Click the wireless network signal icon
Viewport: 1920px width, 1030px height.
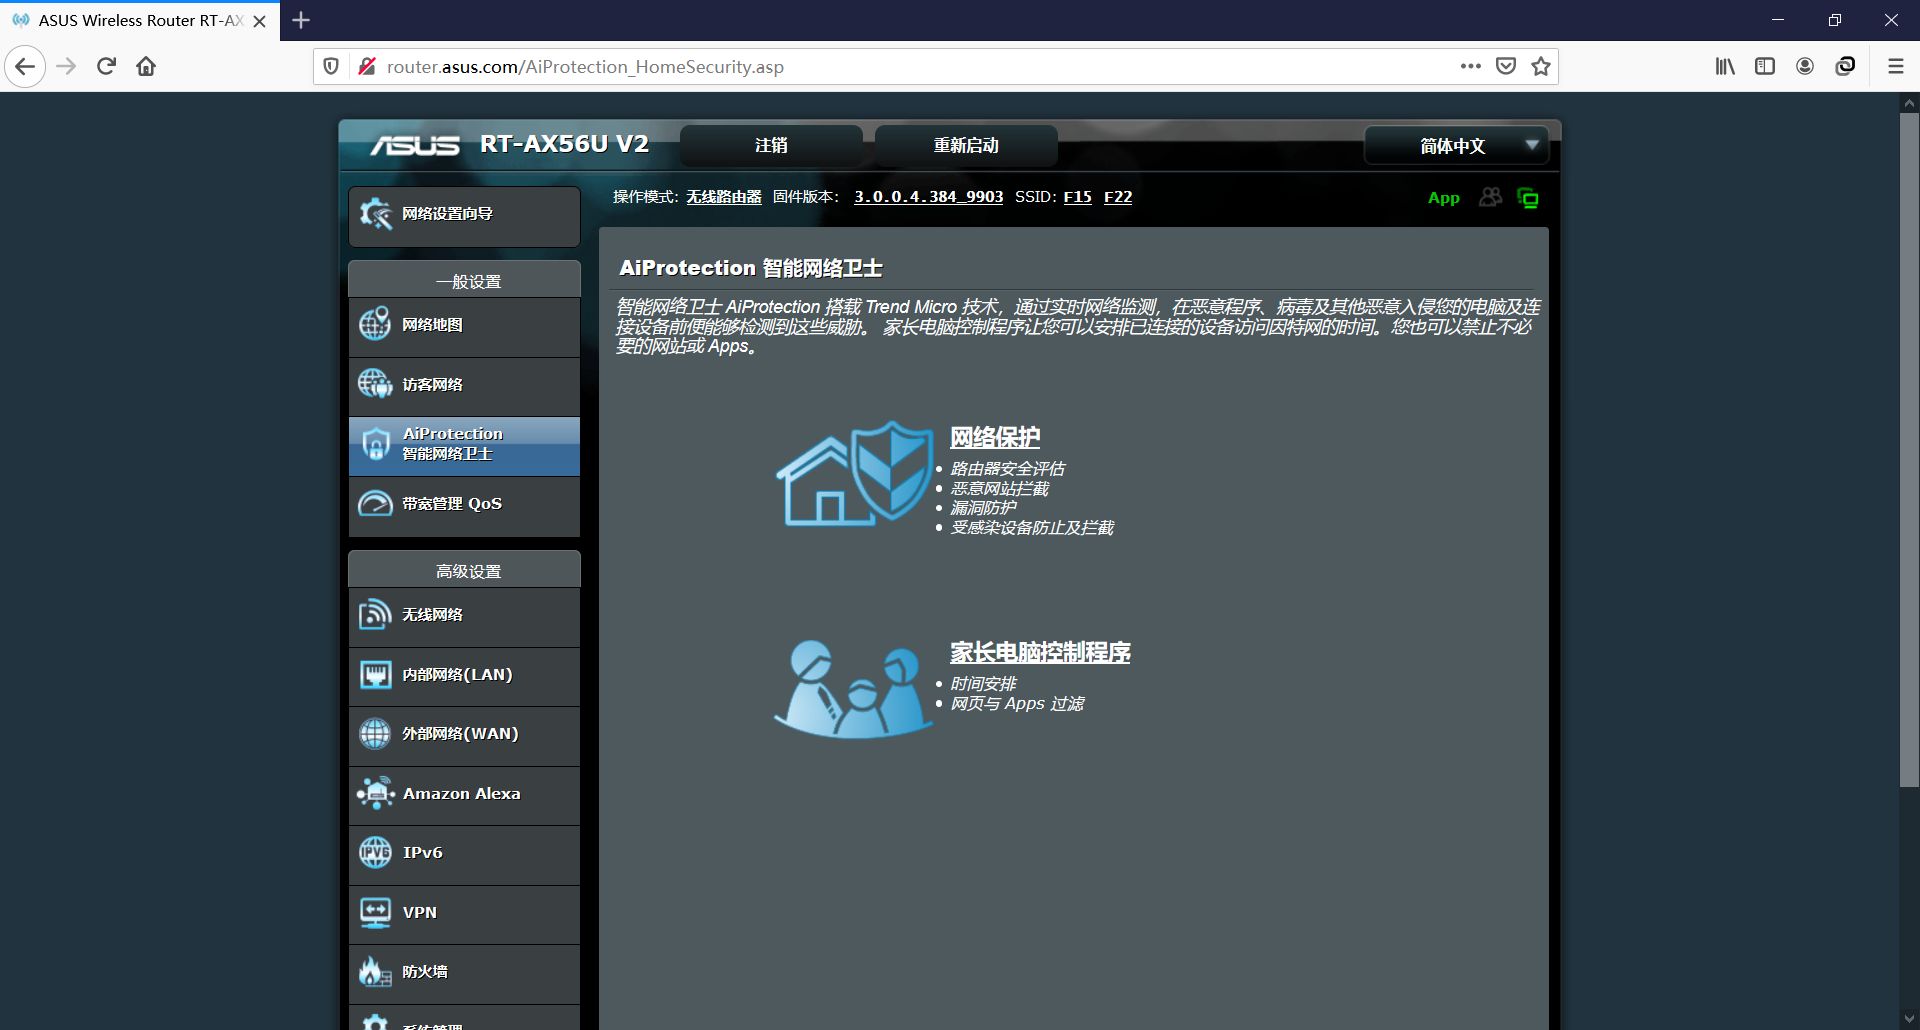pyautogui.click(x=375, y=614)
